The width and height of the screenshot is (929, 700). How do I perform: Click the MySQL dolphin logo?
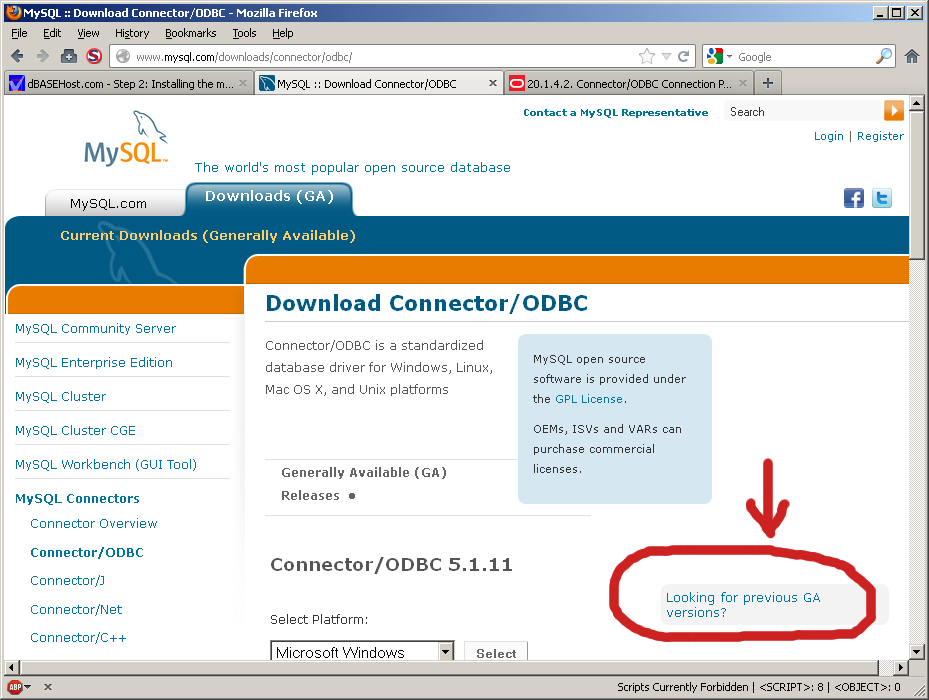126,138
